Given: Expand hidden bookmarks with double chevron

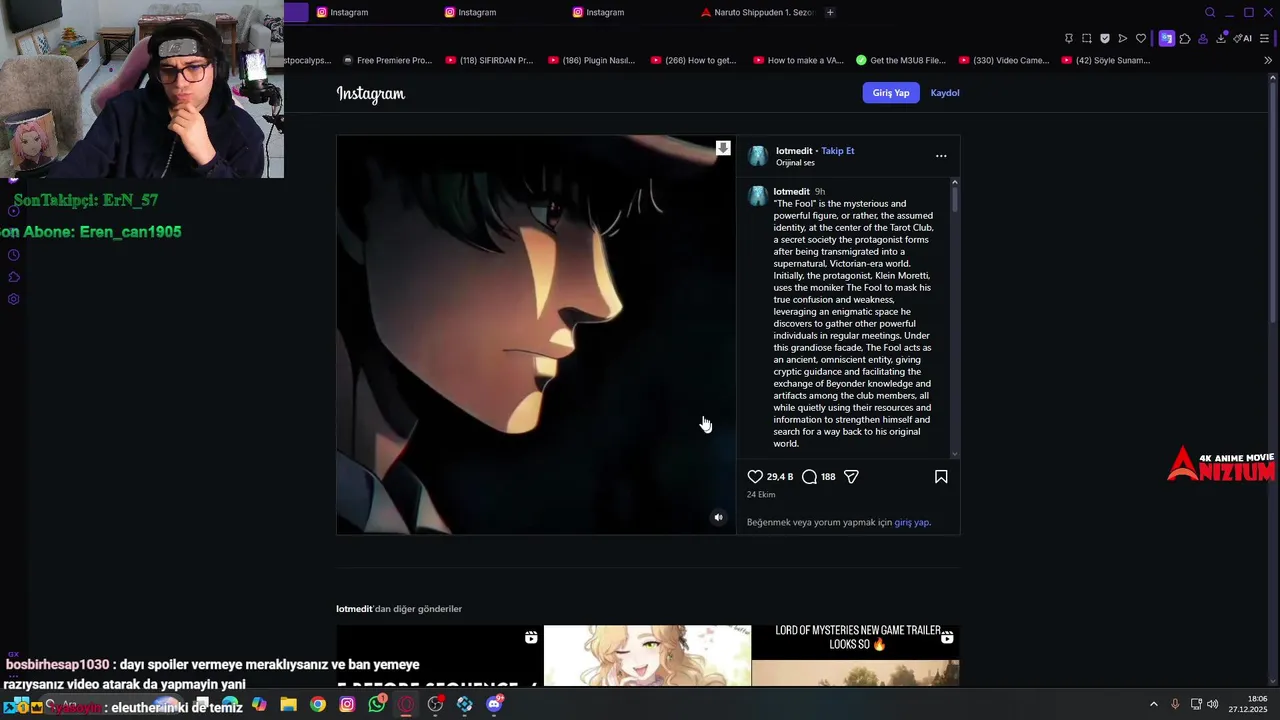Looking at the screenshot, I should (1268, 60).
